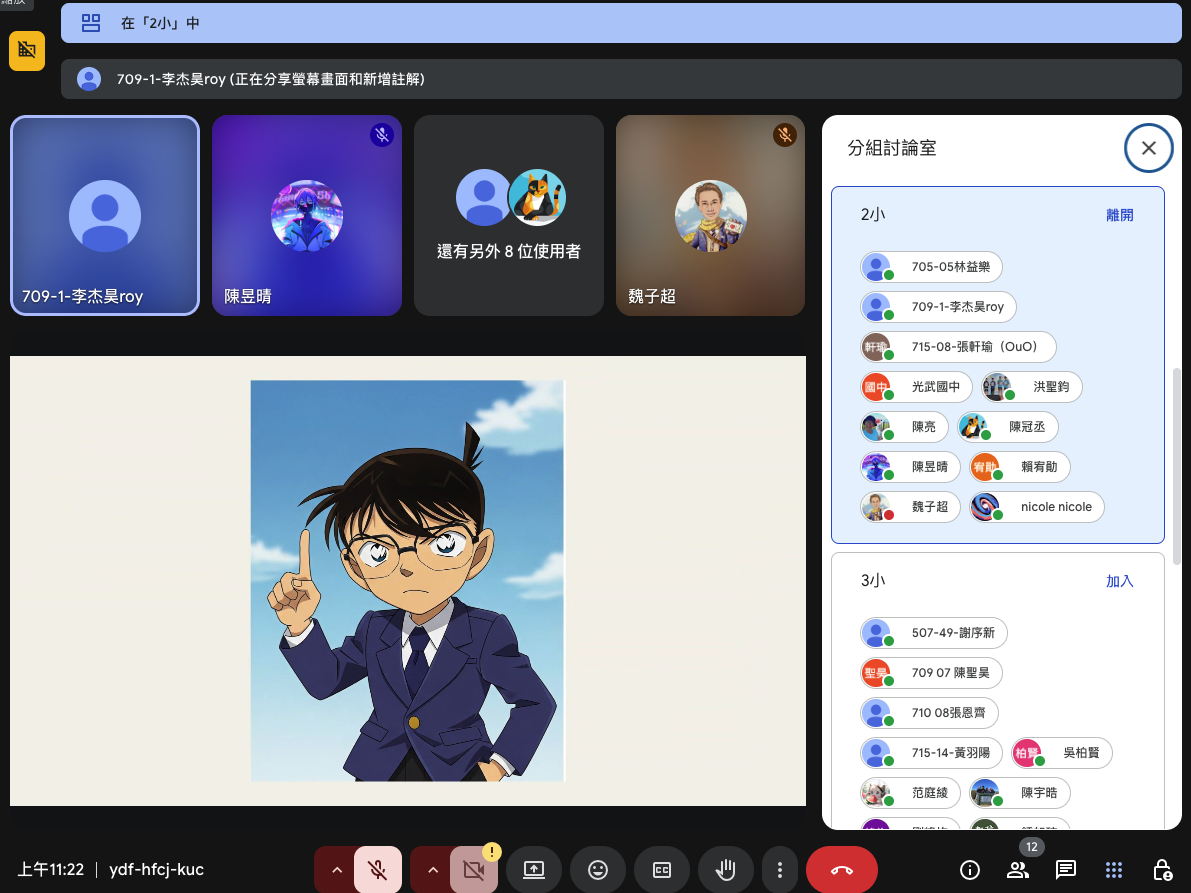Screen dimensions: 1191x893
Task: Open the activities grid icon
Action: [1114, 869]
